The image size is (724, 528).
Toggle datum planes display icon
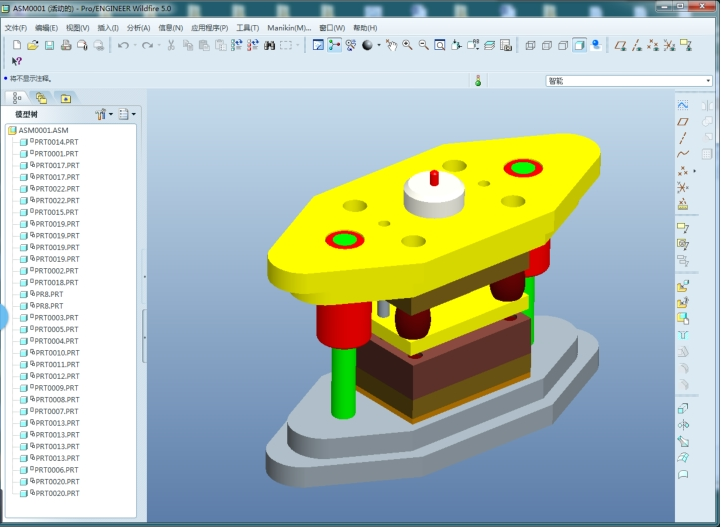coord(620,45)
